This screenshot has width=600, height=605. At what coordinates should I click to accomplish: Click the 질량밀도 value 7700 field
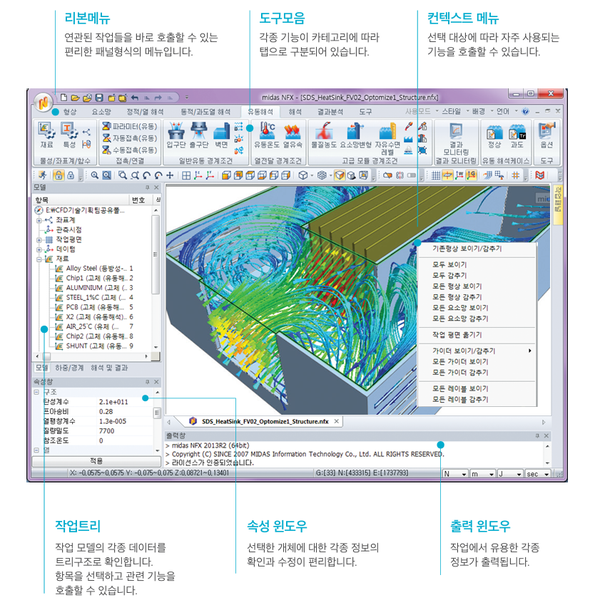(125, 431)
